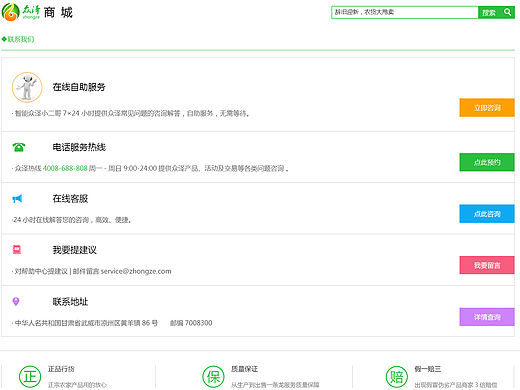
Task: Click the magnifier search icon
Action: (x=507, y=12)
